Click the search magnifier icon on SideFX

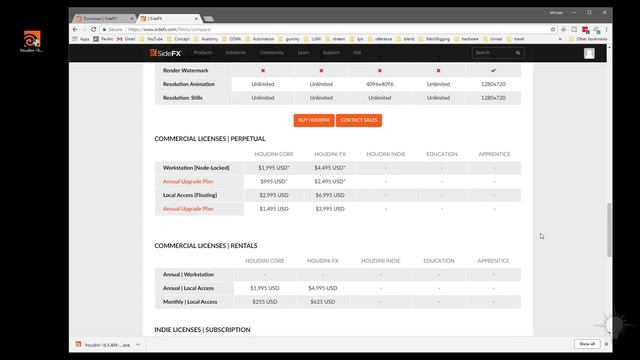pyautogui.click(x=518, y=53)
